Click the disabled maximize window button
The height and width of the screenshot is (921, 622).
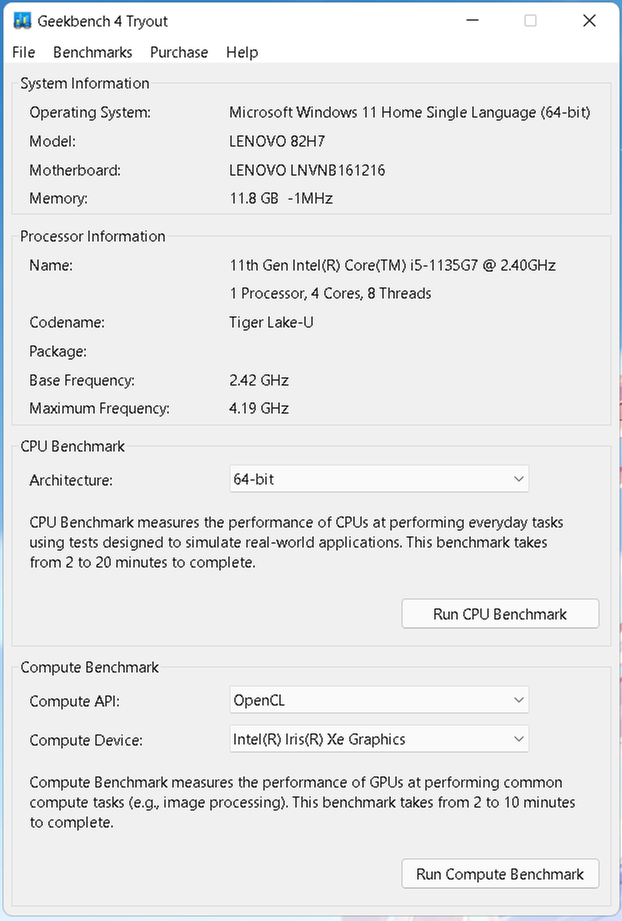(530, 21)
